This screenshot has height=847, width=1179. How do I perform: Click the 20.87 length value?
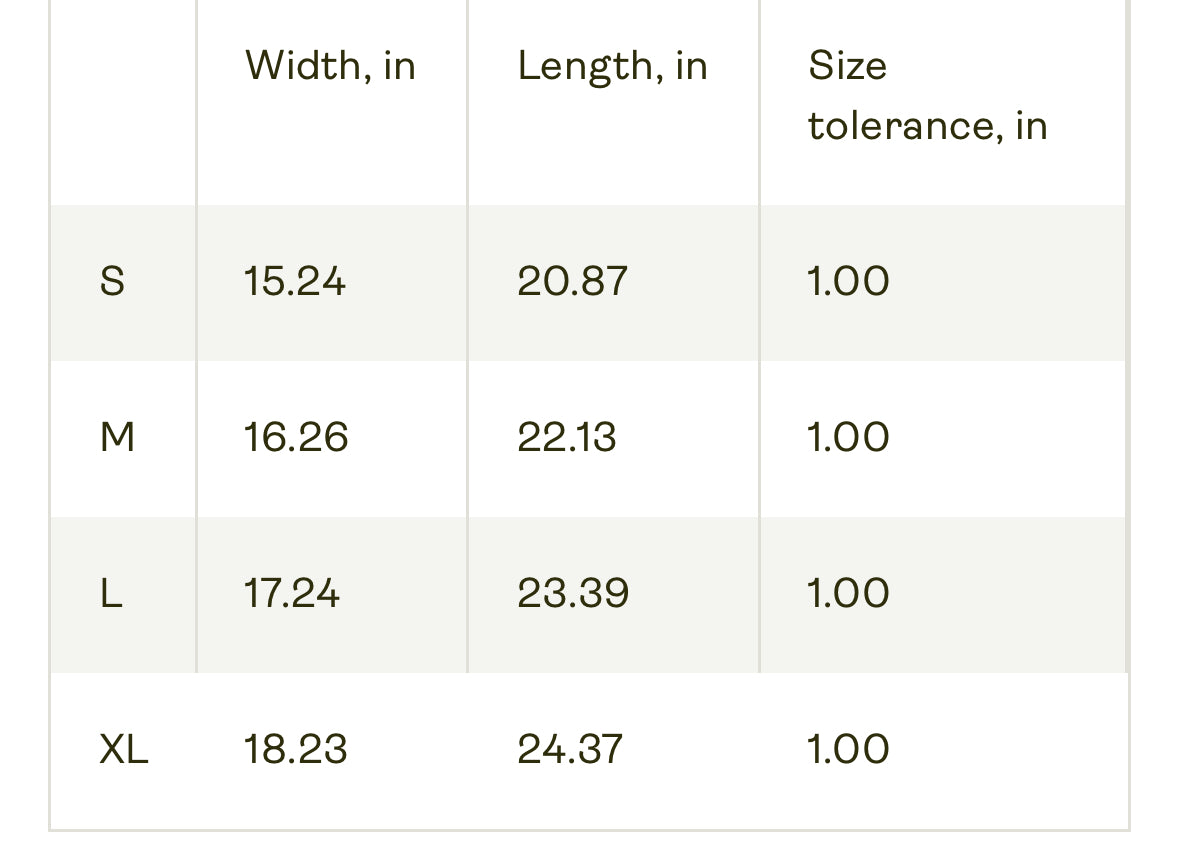(x=573, y=282)
